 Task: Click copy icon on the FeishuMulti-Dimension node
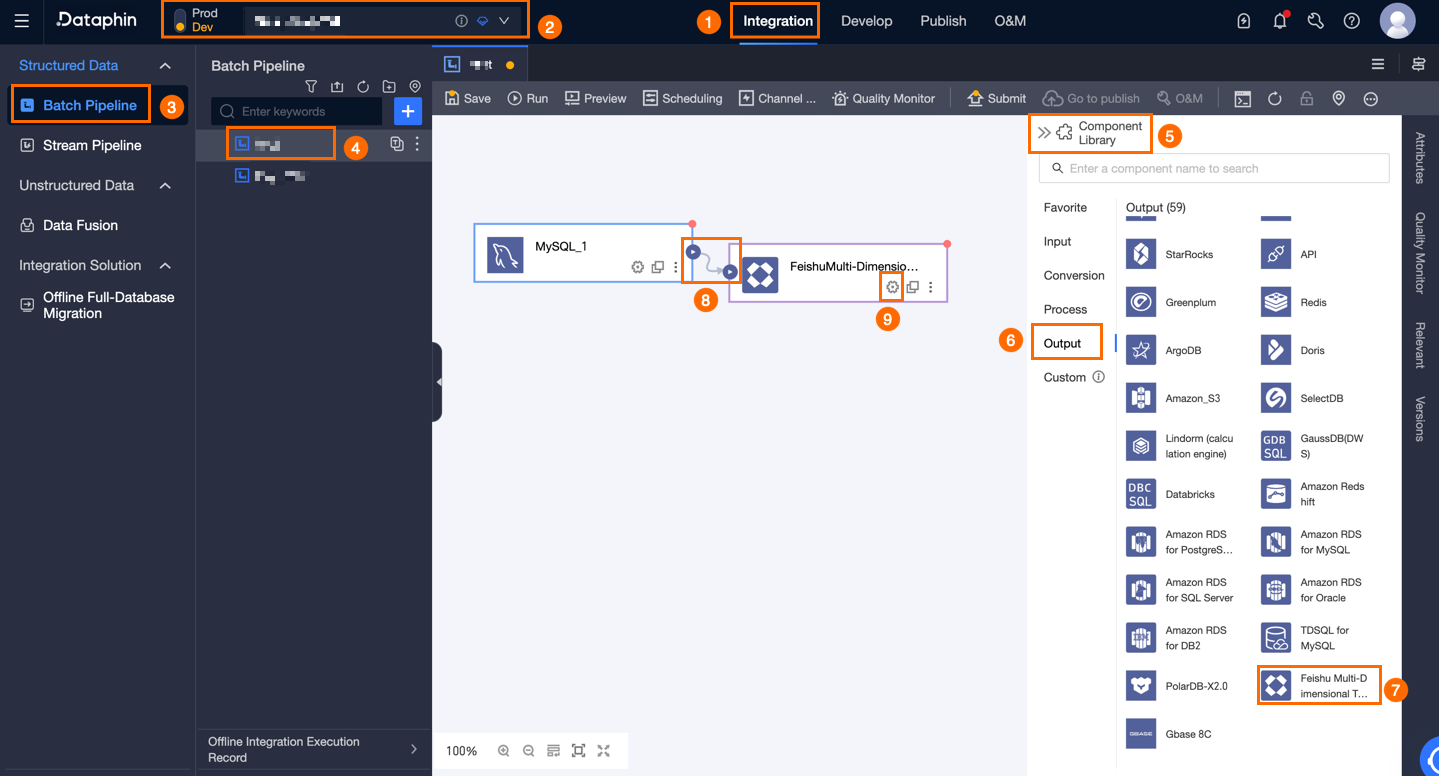pos(912,287)
